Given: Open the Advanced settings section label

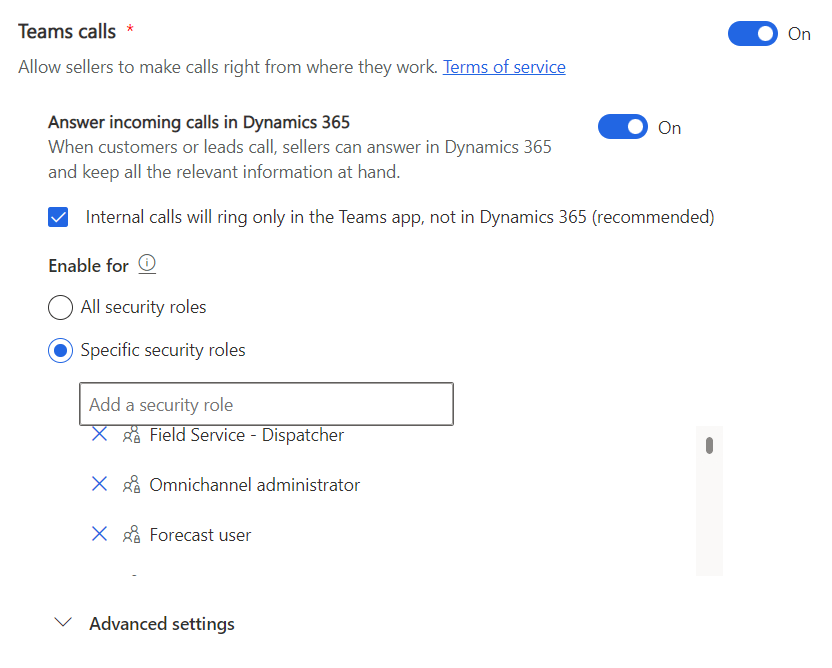Looking at the screenshot, I should pos(162,624).
